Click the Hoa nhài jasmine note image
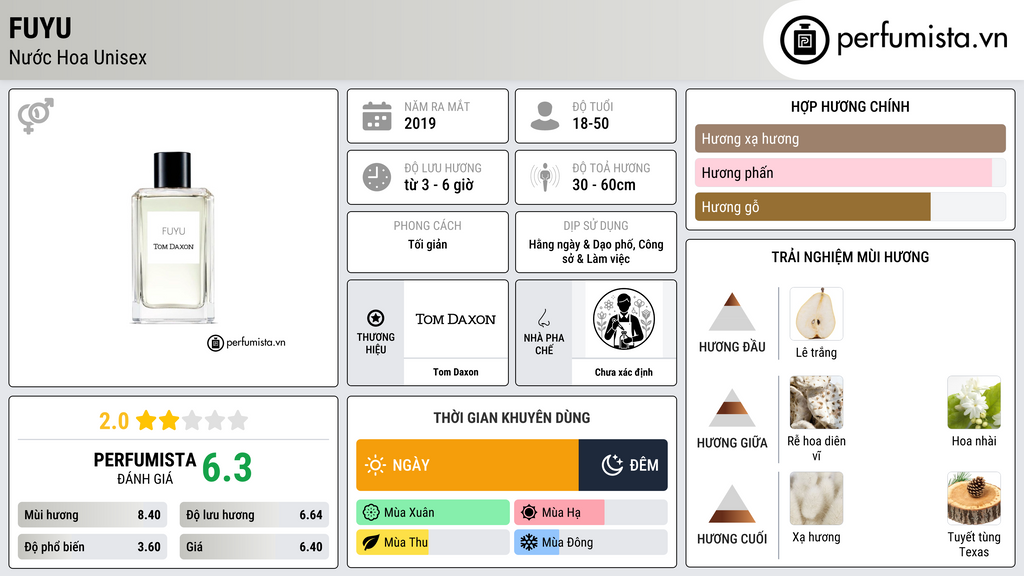The width and height of the screenshot is (1024, 576). 974,402
